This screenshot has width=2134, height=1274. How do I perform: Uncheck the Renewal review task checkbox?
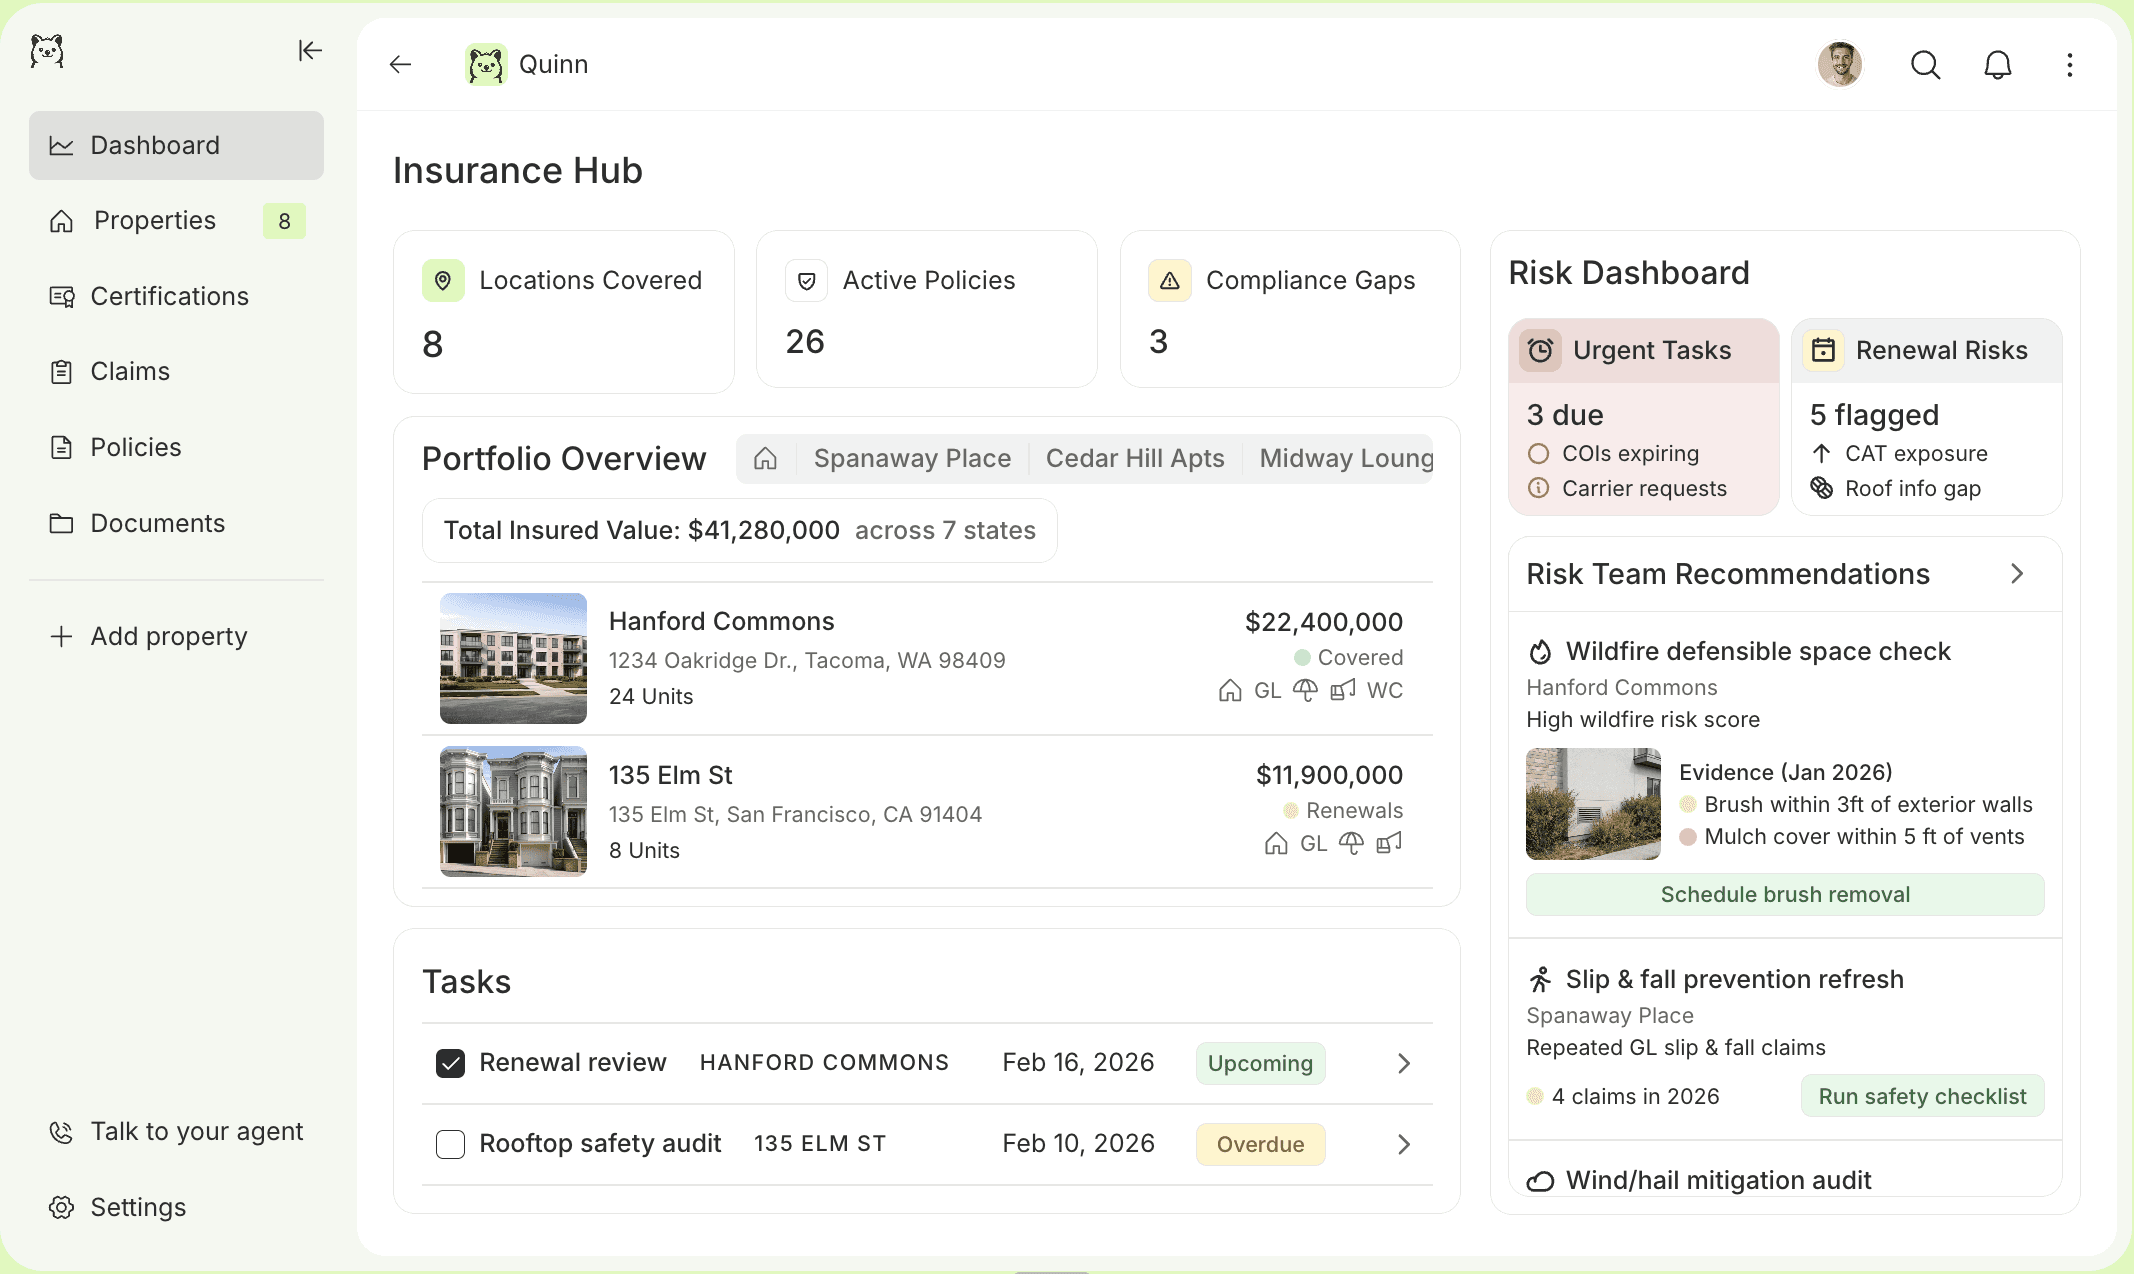coord(451,1063)
